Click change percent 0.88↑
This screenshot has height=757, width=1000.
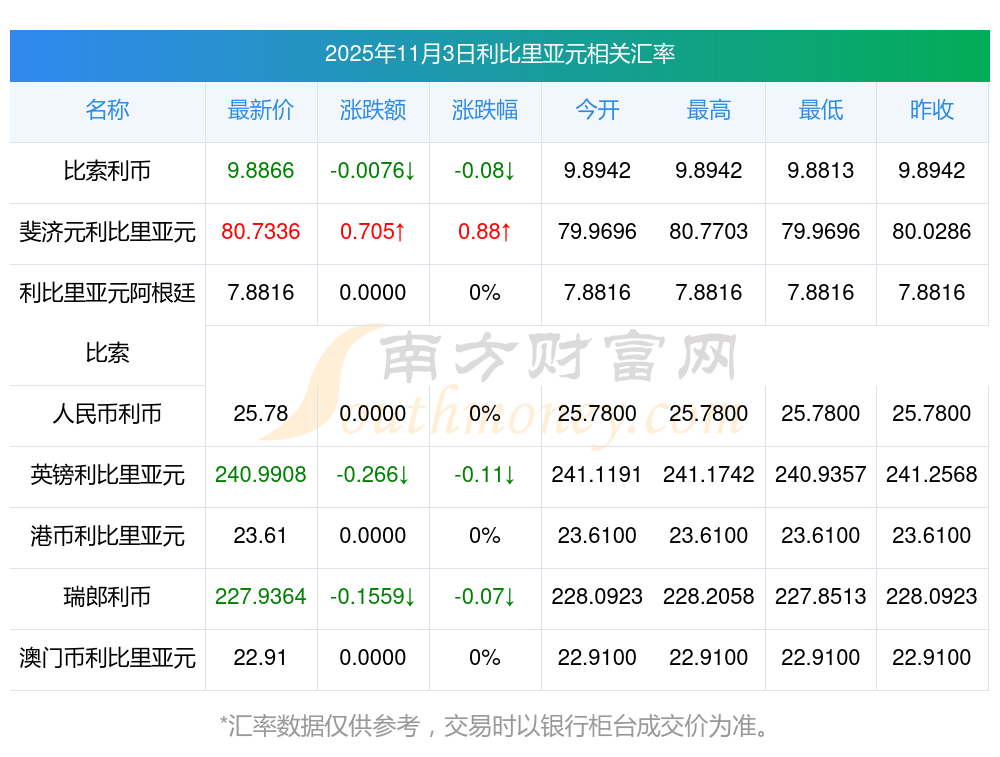point(485,232)
